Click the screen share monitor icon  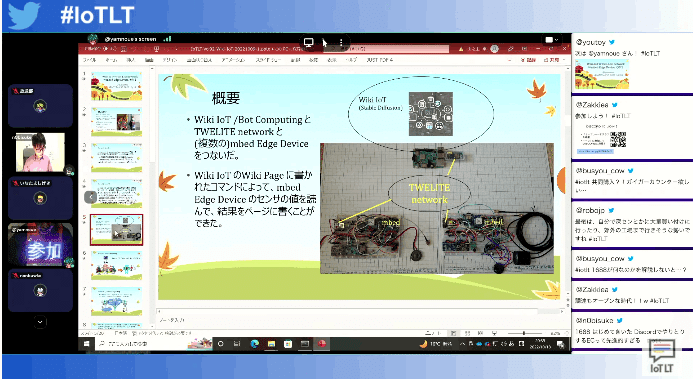click(308, 42)
